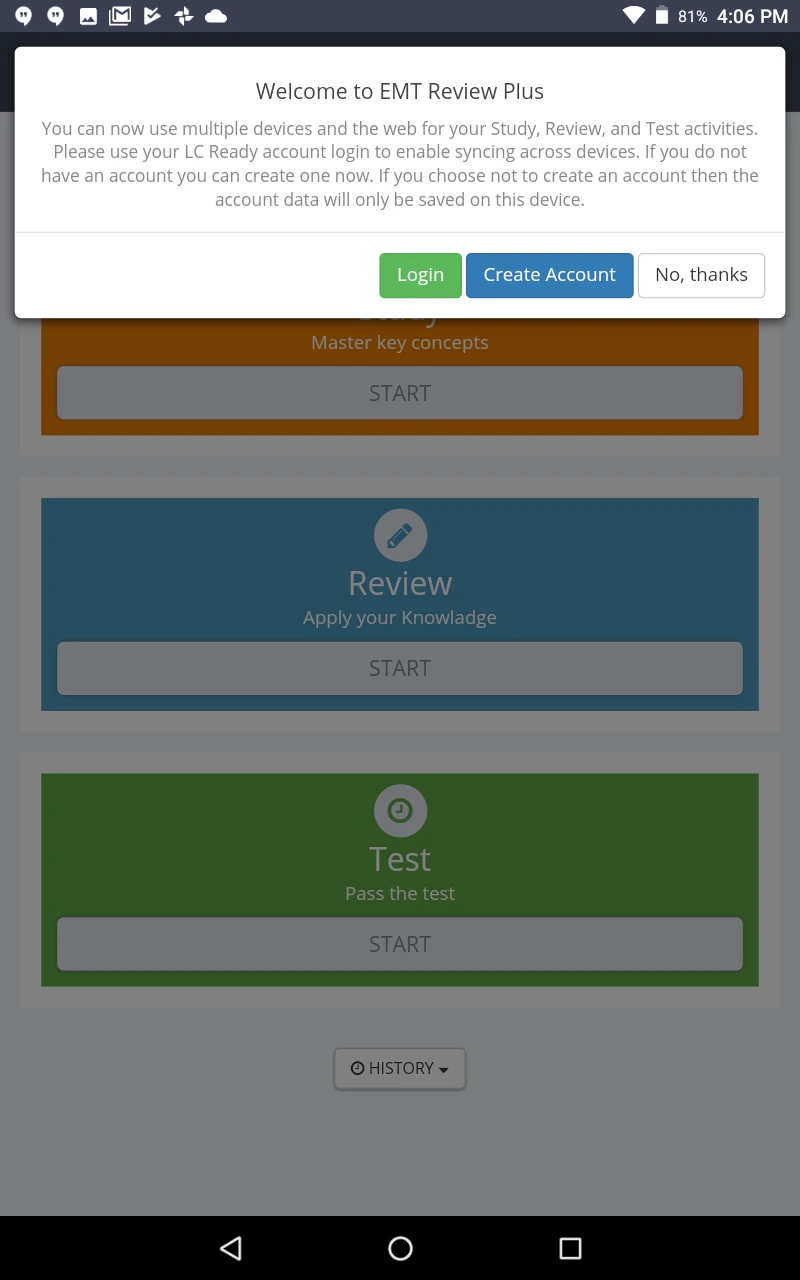This screenshot has width=800, height=1280.
Task: Tap the cloud icon in the status bar
Action: pyautogui.click(x=215, y=16)
